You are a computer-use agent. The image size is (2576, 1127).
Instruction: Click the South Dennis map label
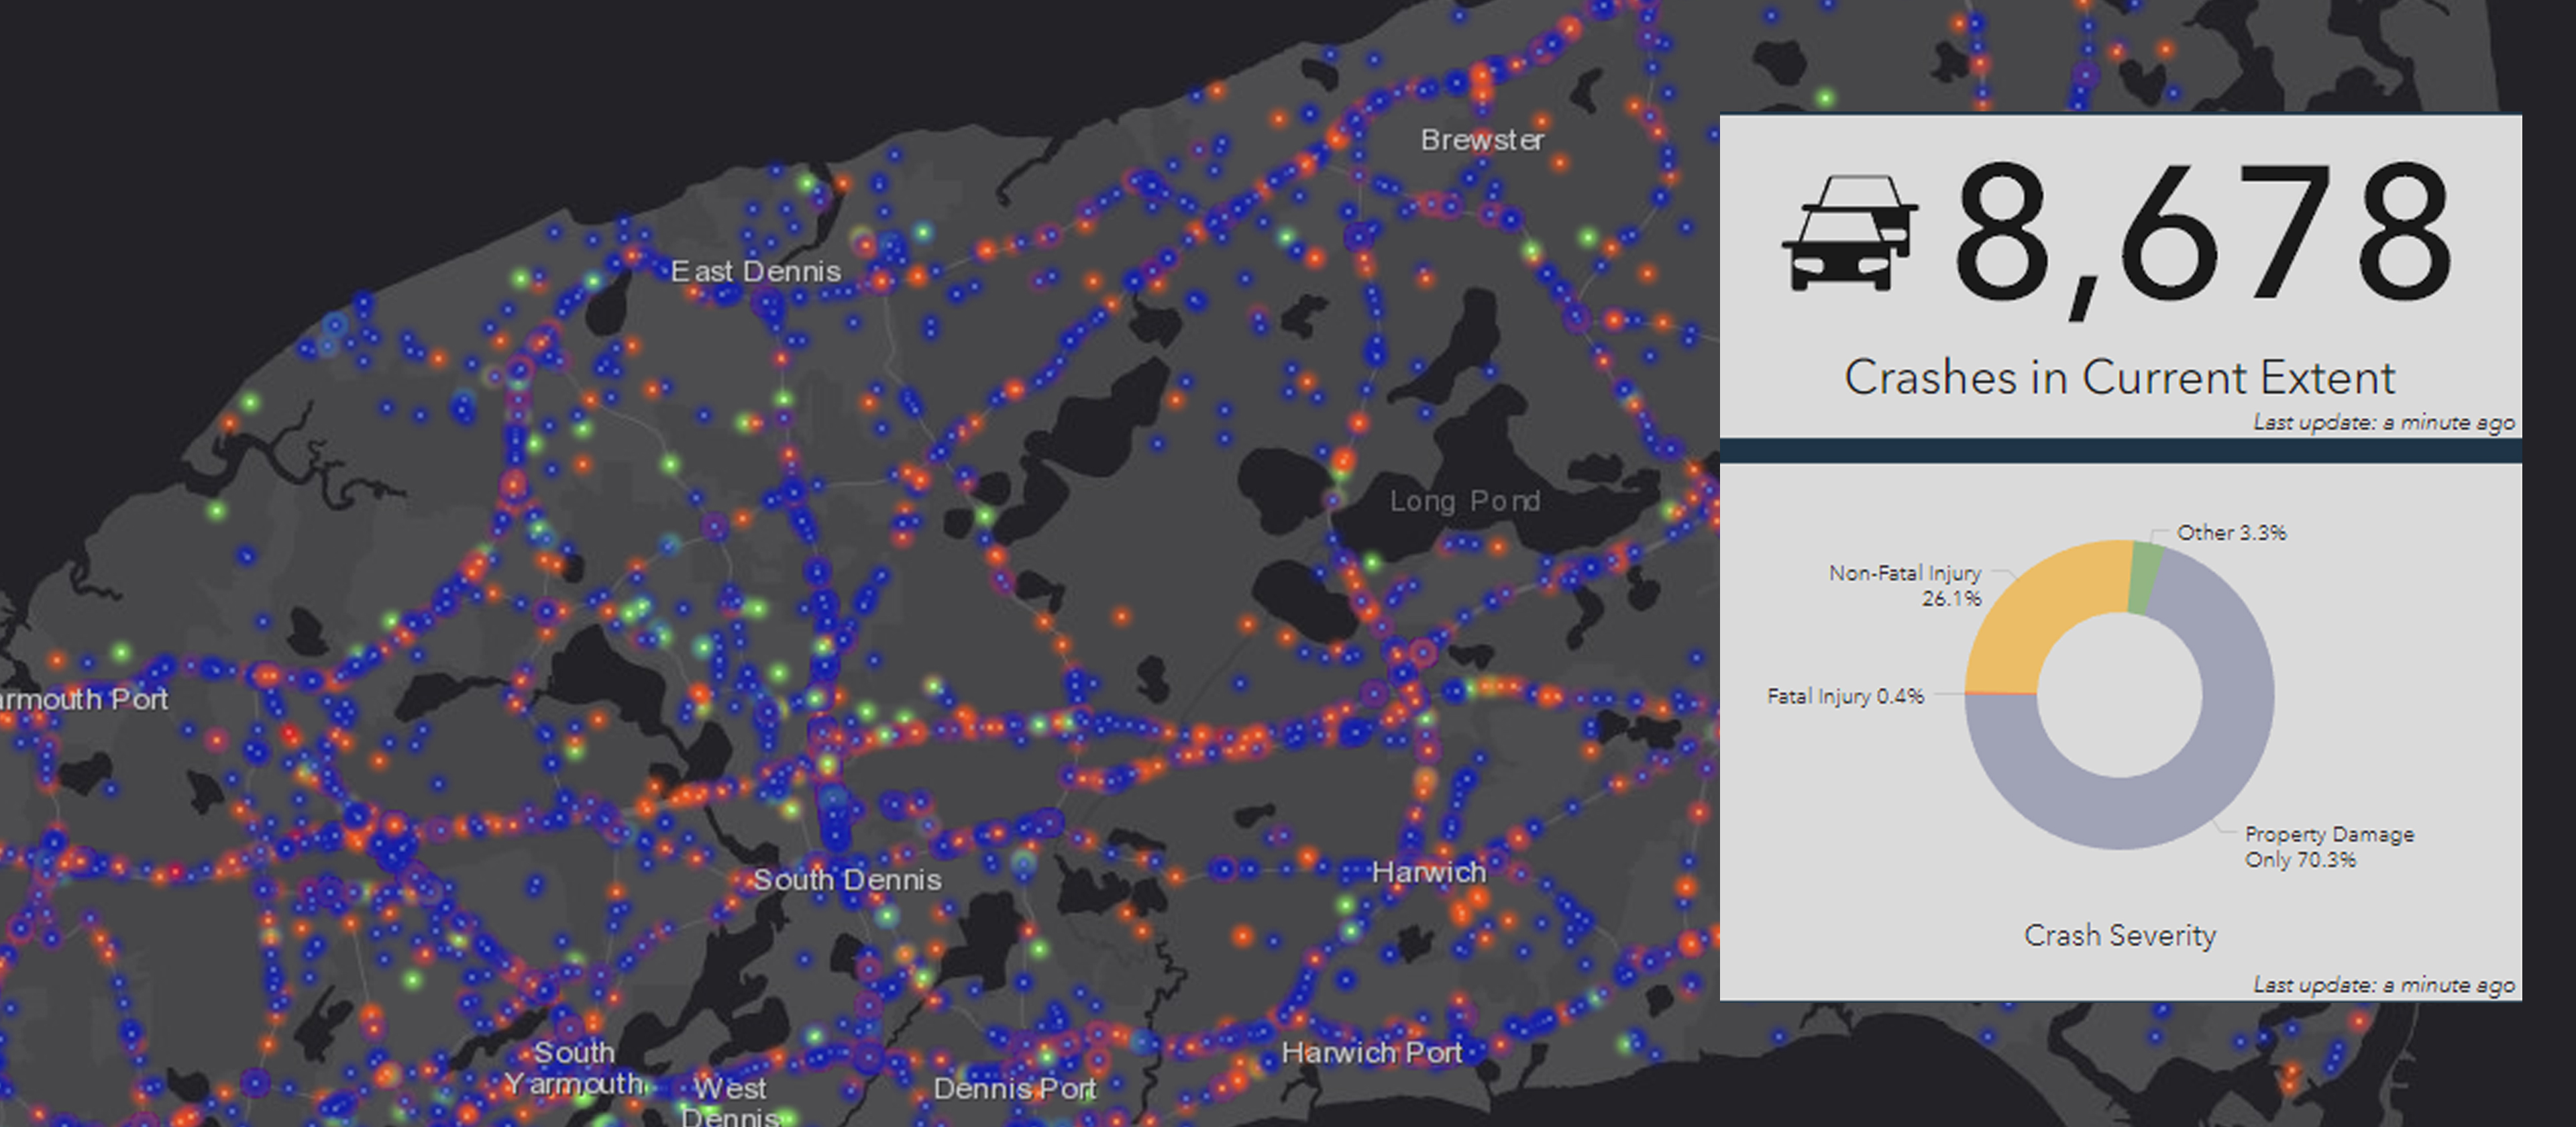tap(847, 880)
